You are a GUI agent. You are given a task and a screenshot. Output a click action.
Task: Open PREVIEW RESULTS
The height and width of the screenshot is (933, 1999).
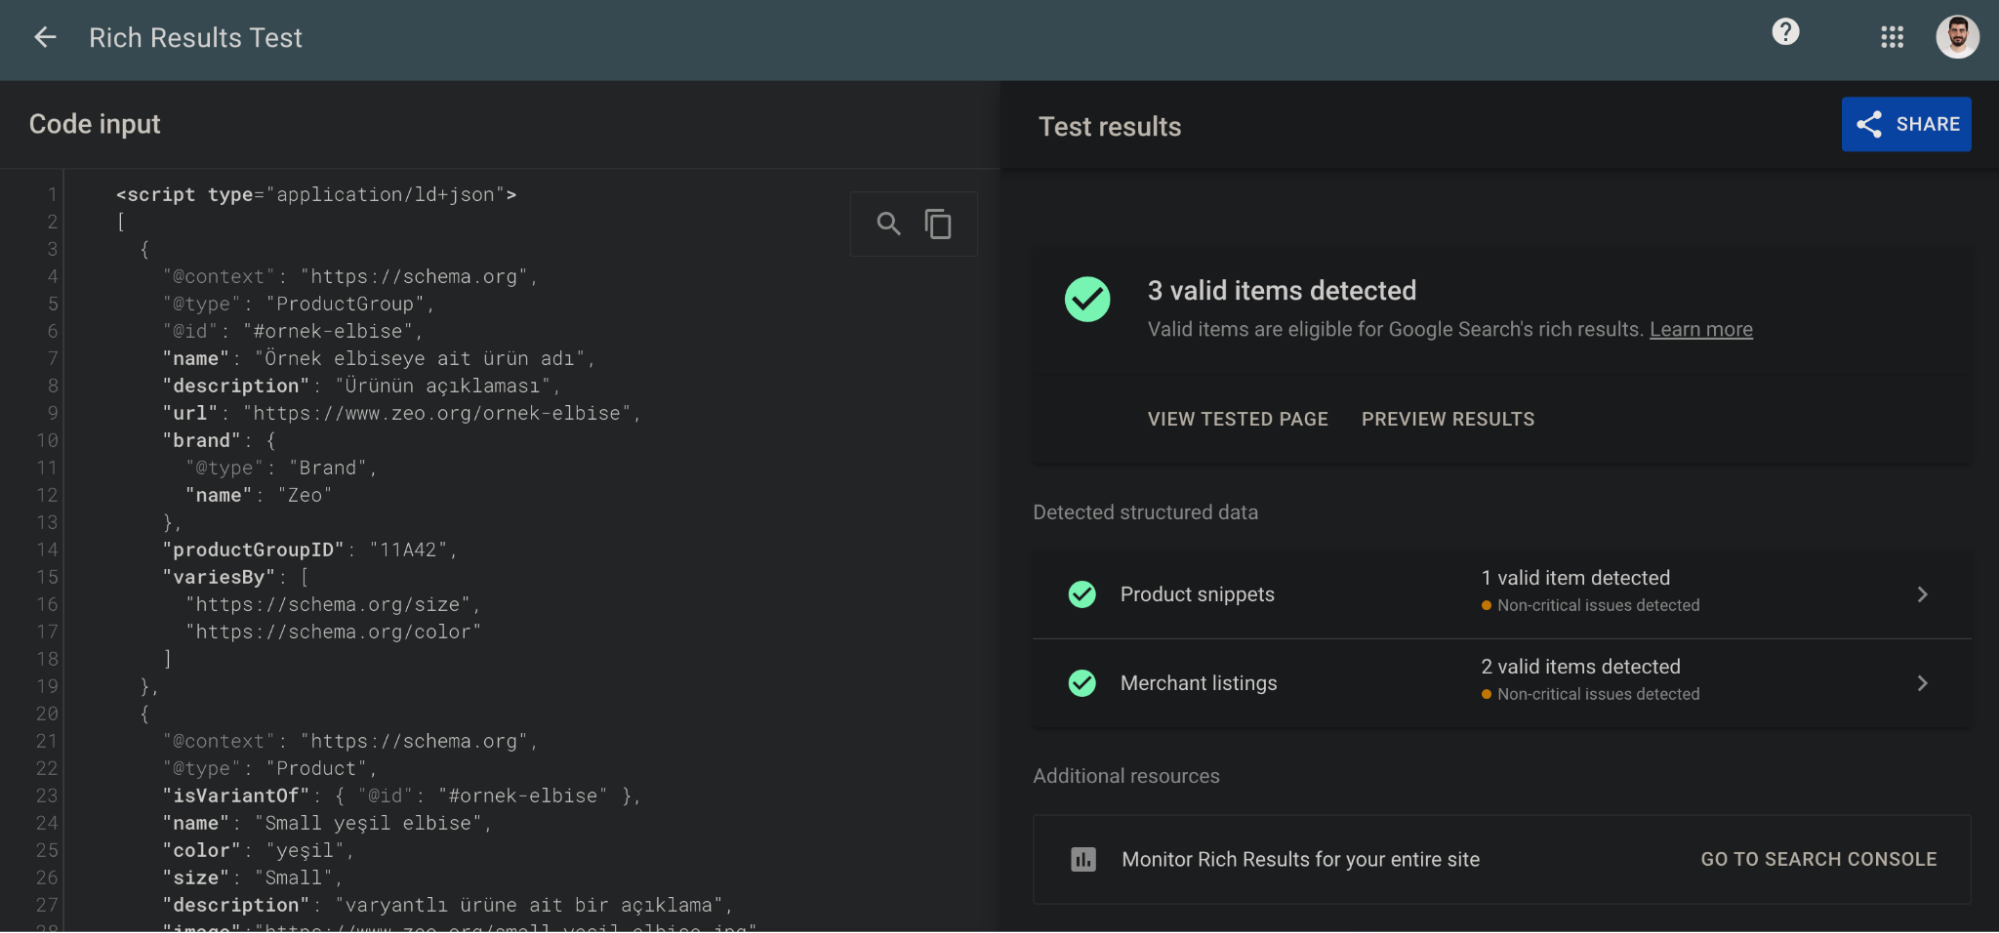tap(1448, 419)
